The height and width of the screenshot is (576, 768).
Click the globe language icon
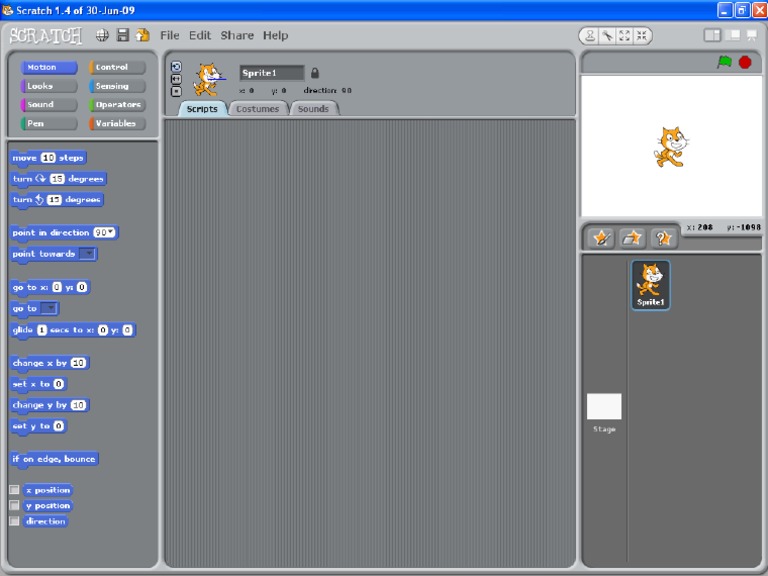(x=102, y=35)
